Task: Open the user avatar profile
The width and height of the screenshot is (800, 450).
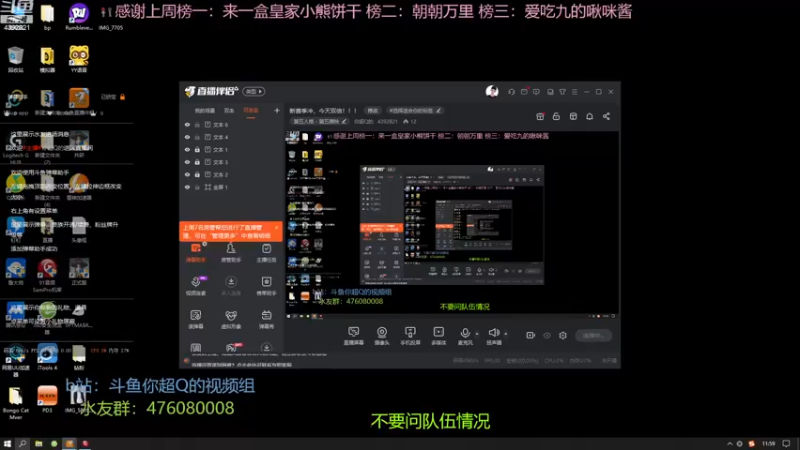Action: 492,91
